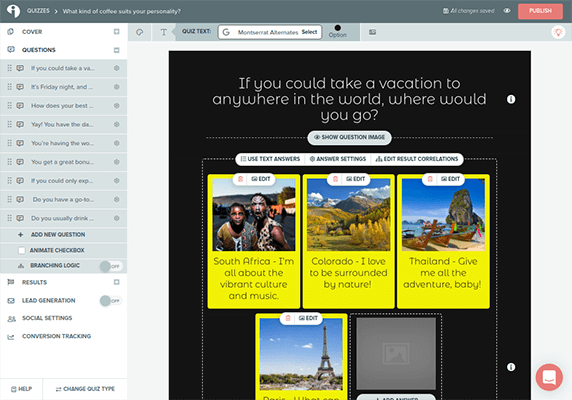
Task: Toggle Branching Logic switch on
Action: pyautogui.click(x=111, y=266)
